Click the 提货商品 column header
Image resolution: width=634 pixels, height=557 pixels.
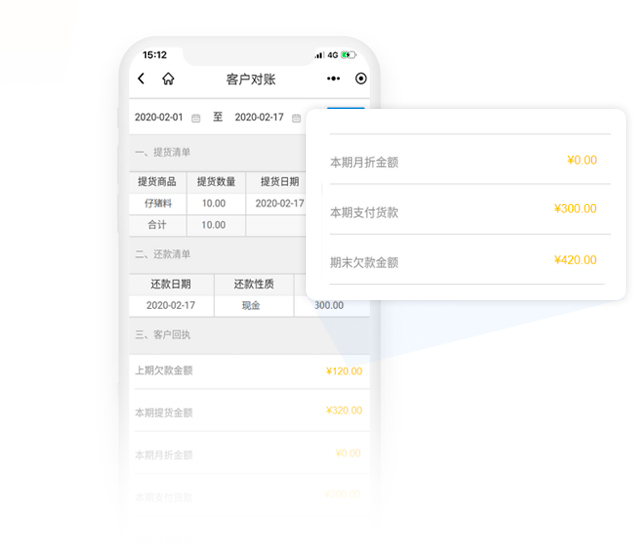coord(158,181)
